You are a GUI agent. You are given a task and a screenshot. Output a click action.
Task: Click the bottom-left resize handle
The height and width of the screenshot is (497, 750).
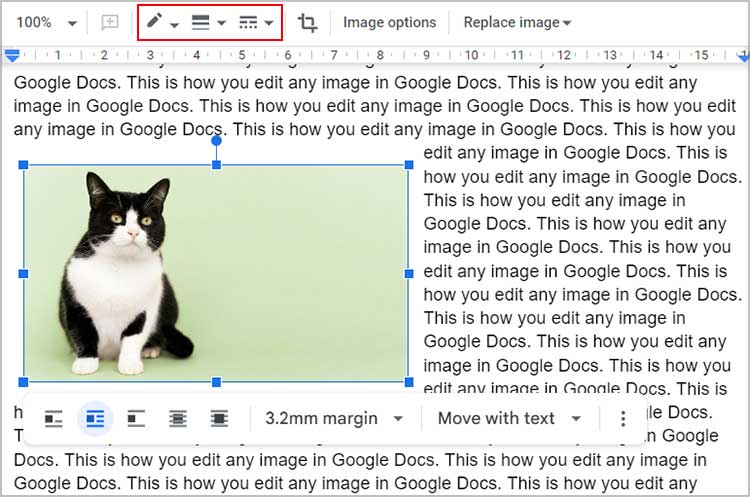[23, 382]
